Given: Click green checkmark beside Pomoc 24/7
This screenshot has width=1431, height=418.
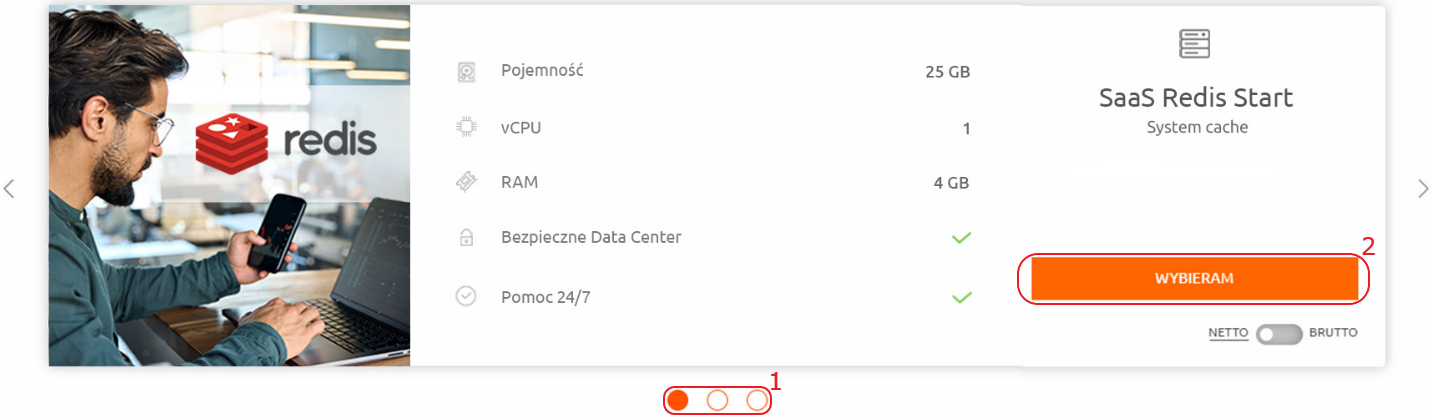Looking at the screenshot, I should click(x=961, y=297).
